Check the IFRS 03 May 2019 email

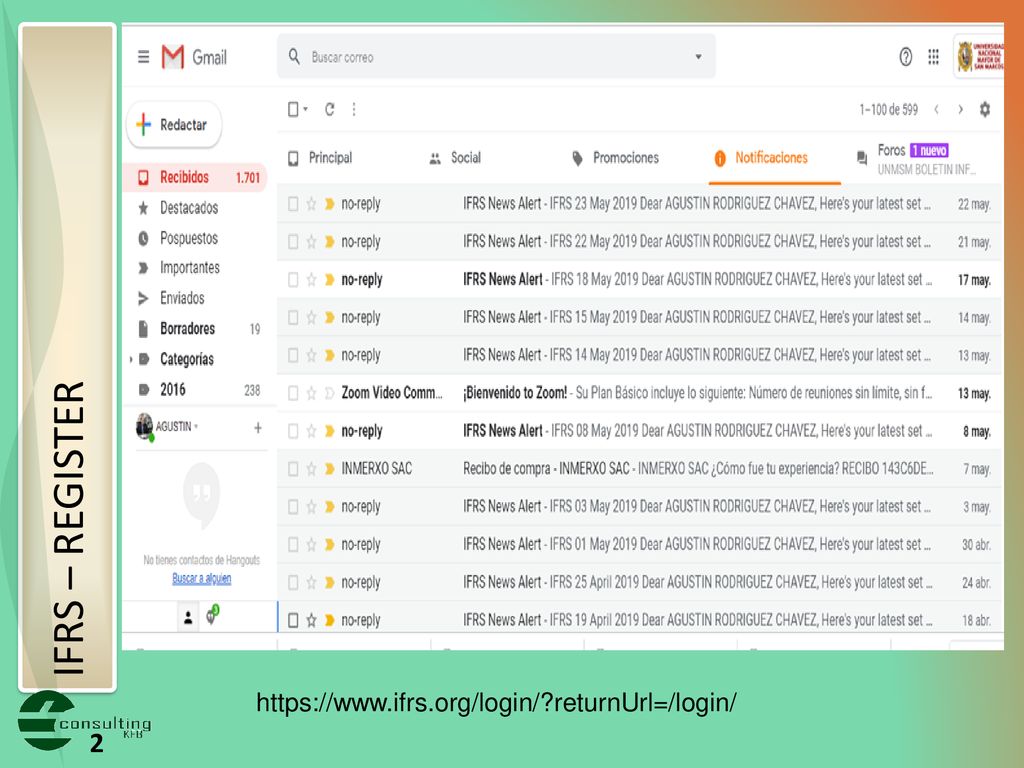pyautogui.click(x=293, y=507)
